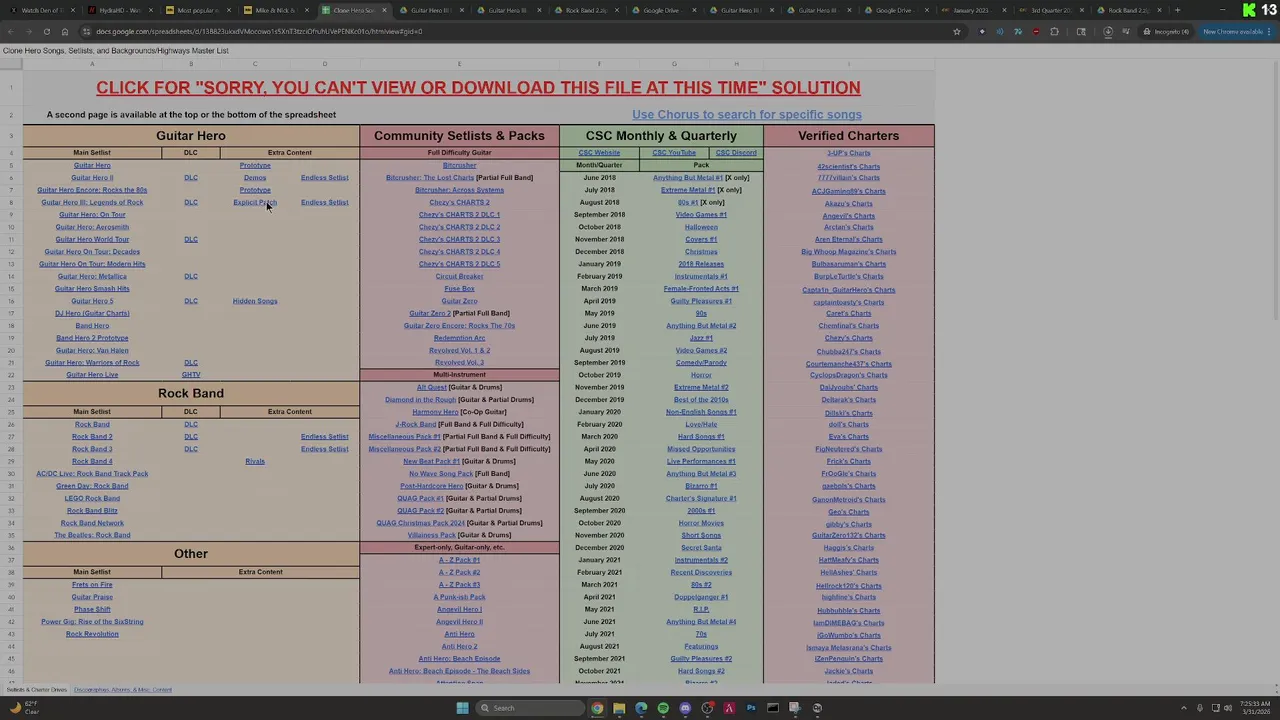Select the Setlists & Charter Drives sheet tab
The image size is (1280, 720).
36,690
